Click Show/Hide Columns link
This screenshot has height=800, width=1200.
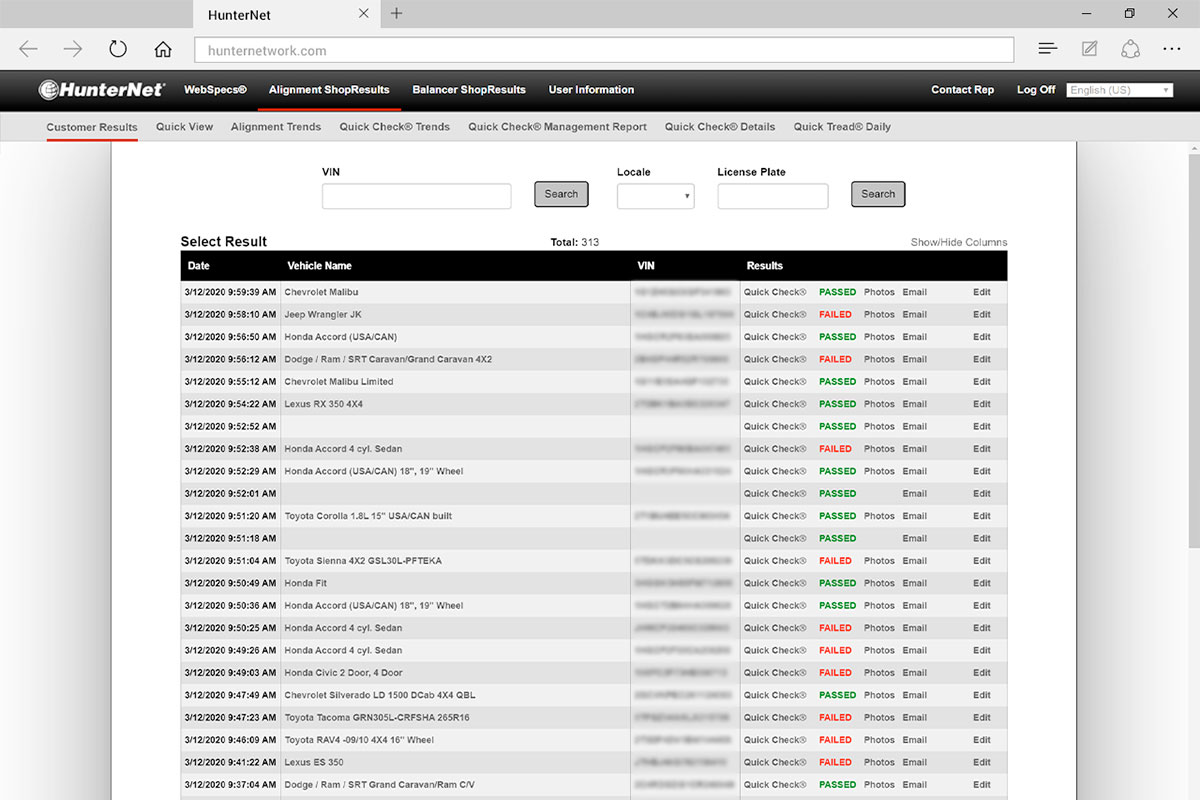click(x=959, y=242)
